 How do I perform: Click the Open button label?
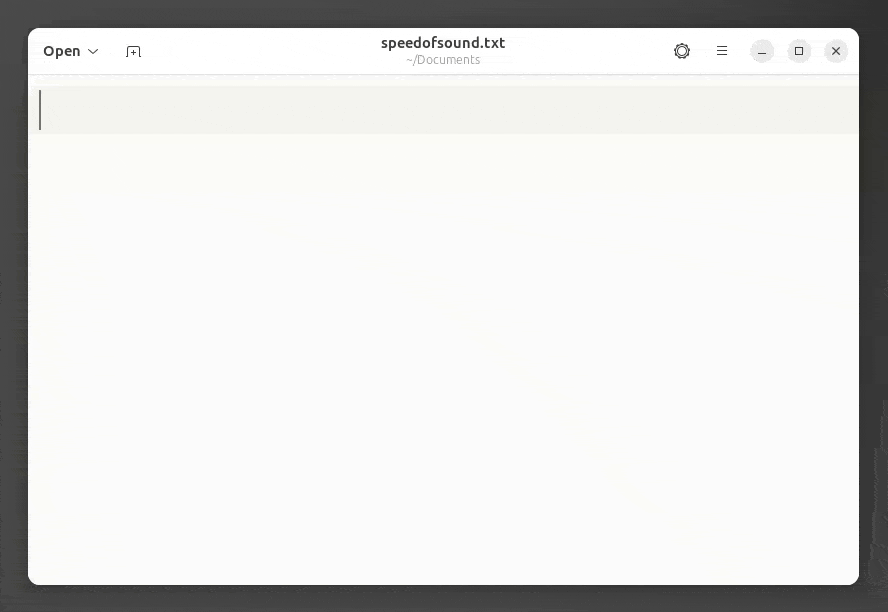click(x=62, y=51)
